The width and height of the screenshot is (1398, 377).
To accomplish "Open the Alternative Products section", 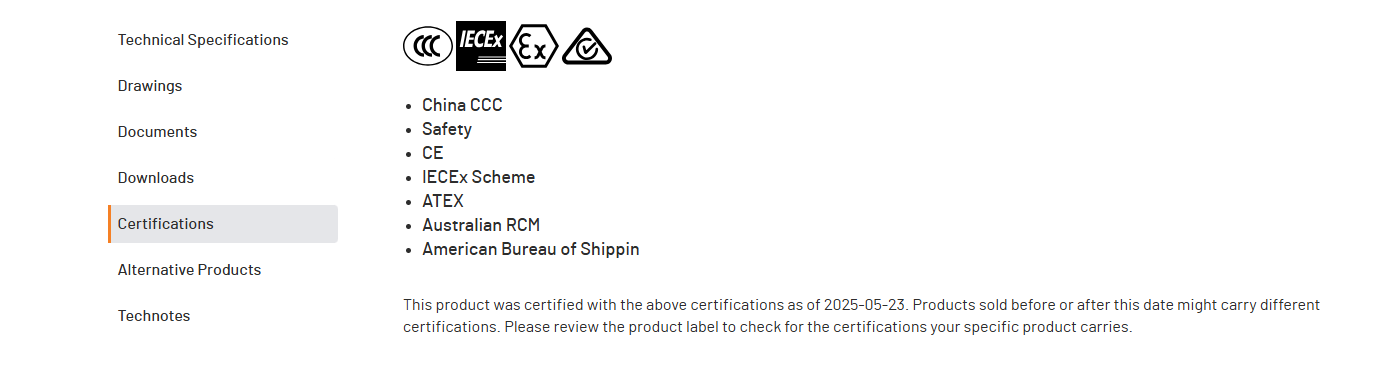I will [x=189, y=270].
